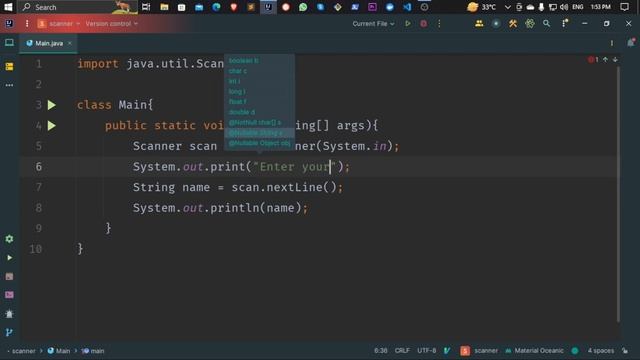Place cursor on 'System.out.println(name);' line
Image resolution: width=640 pixels, height=360 pixels.
[220, 208]
